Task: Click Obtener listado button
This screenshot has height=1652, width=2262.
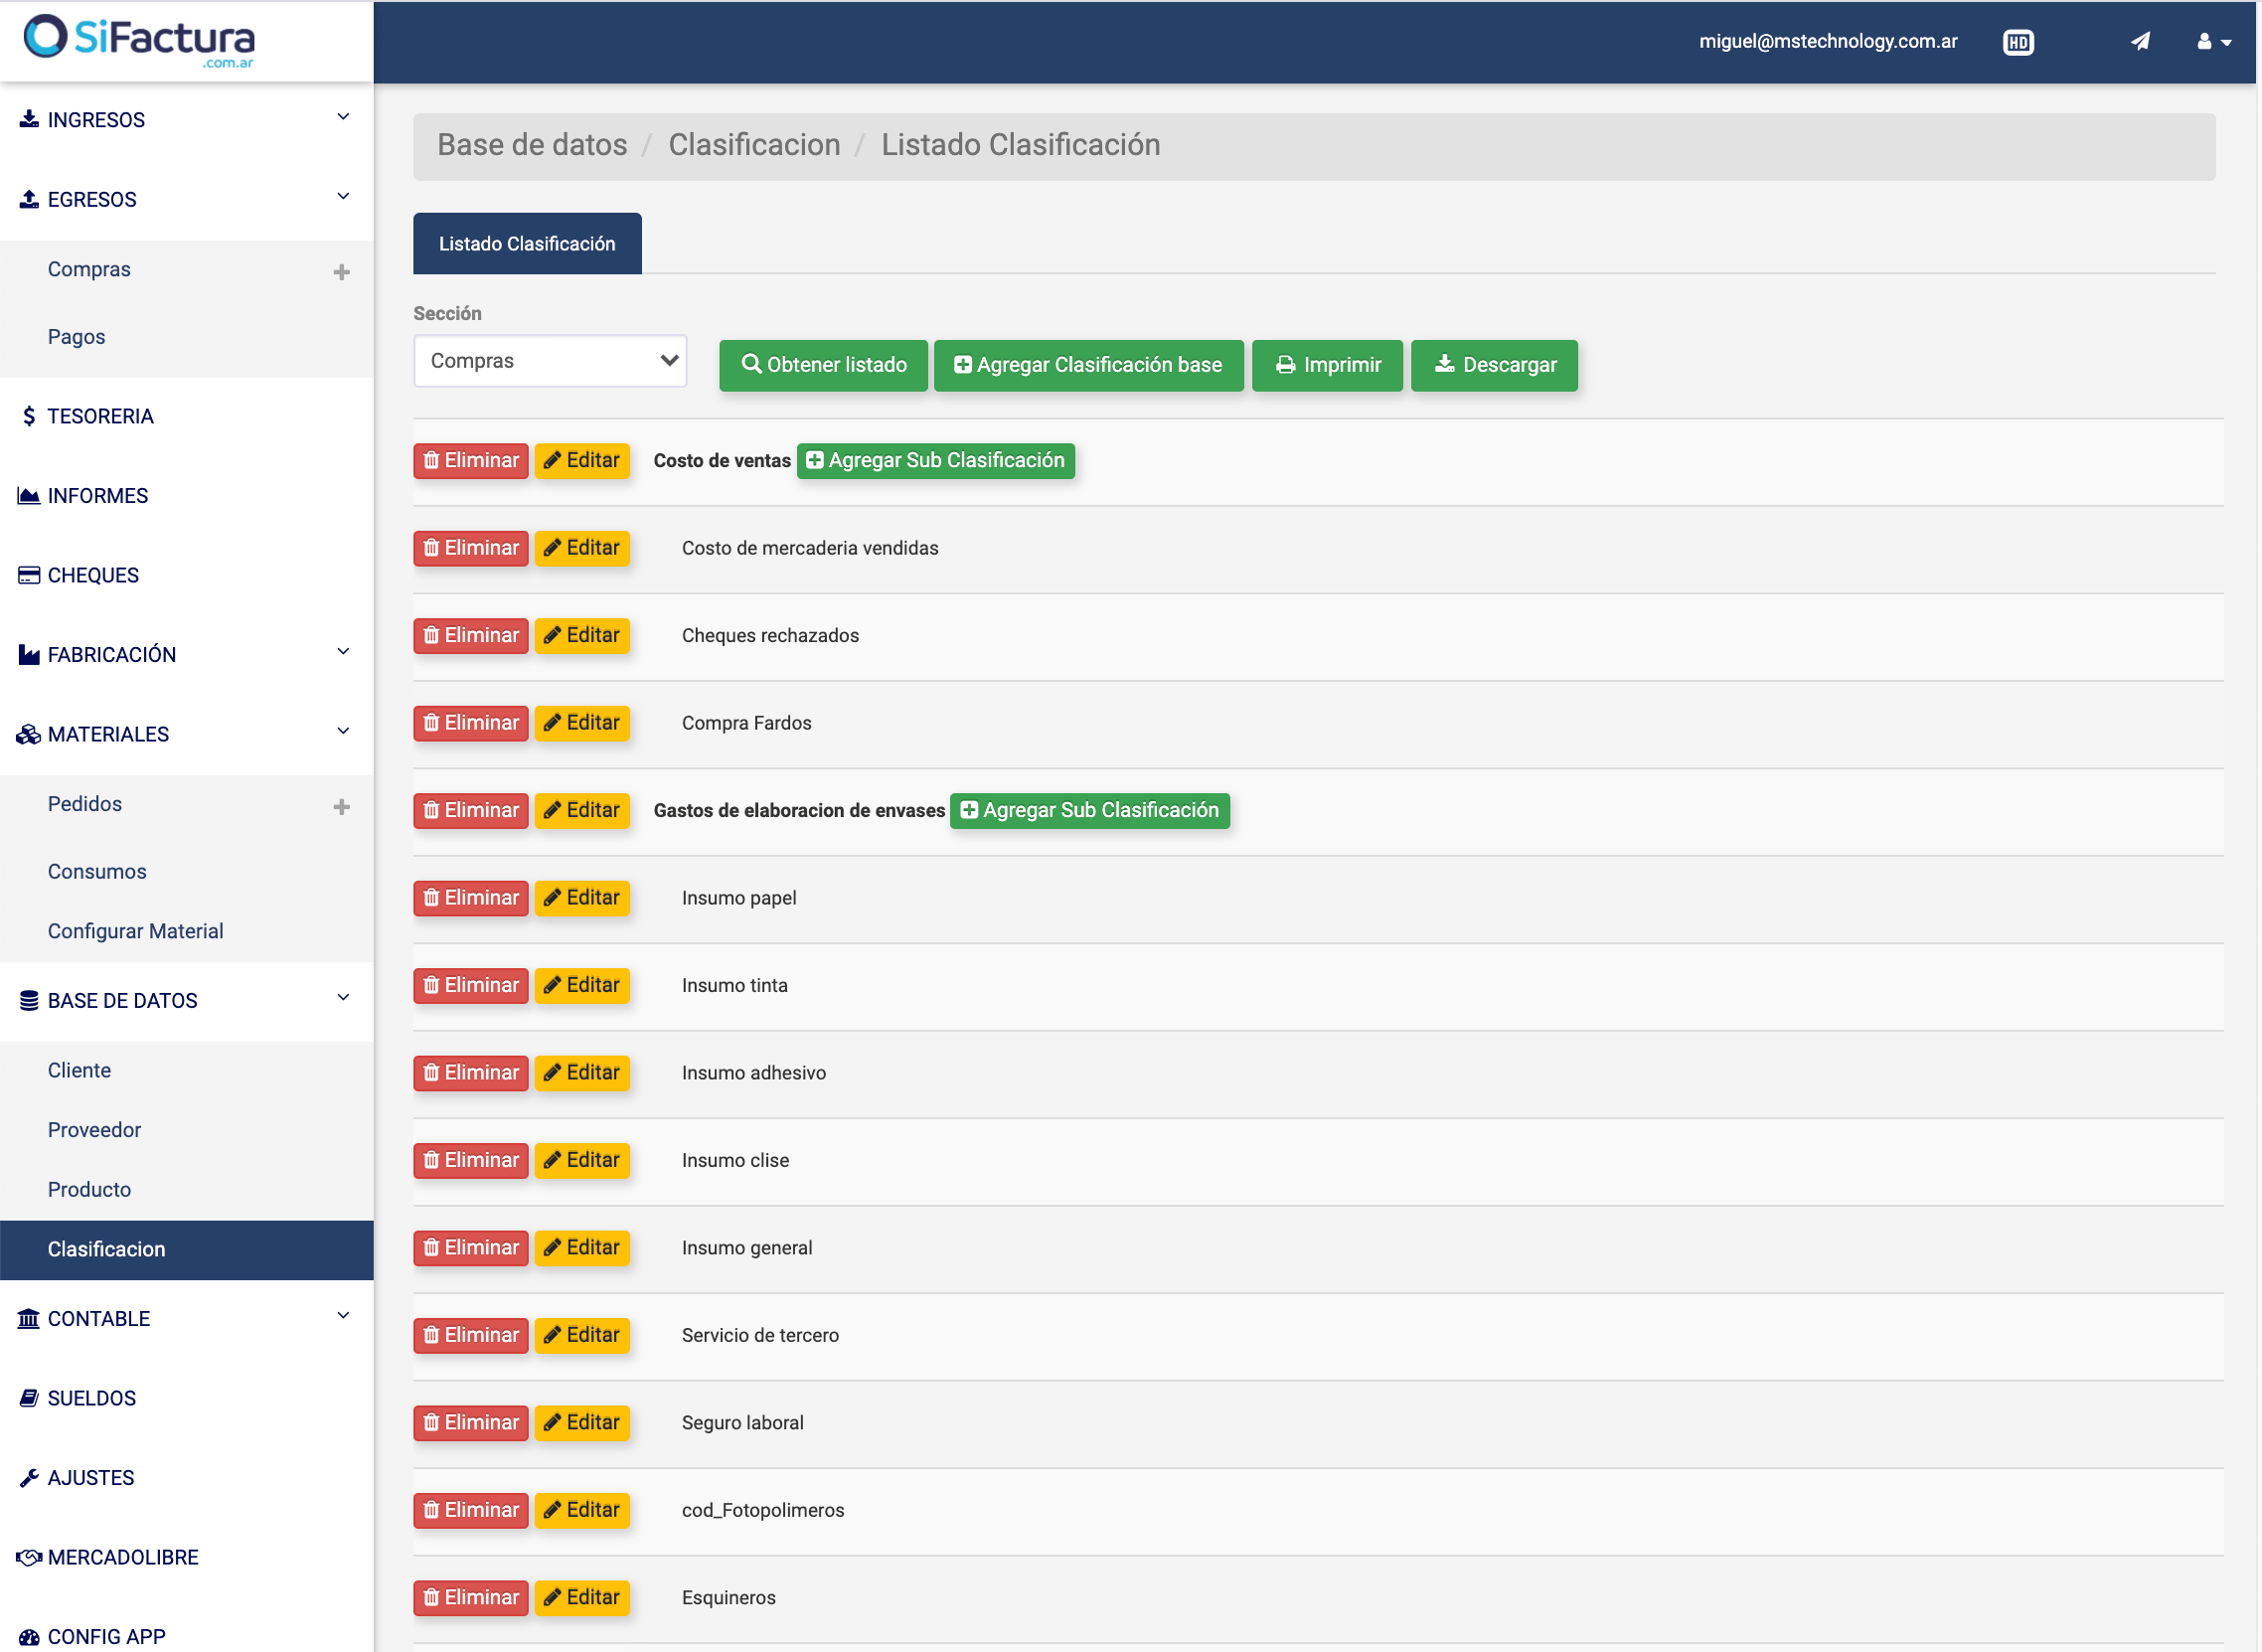Action: click(x=823, y=365)
